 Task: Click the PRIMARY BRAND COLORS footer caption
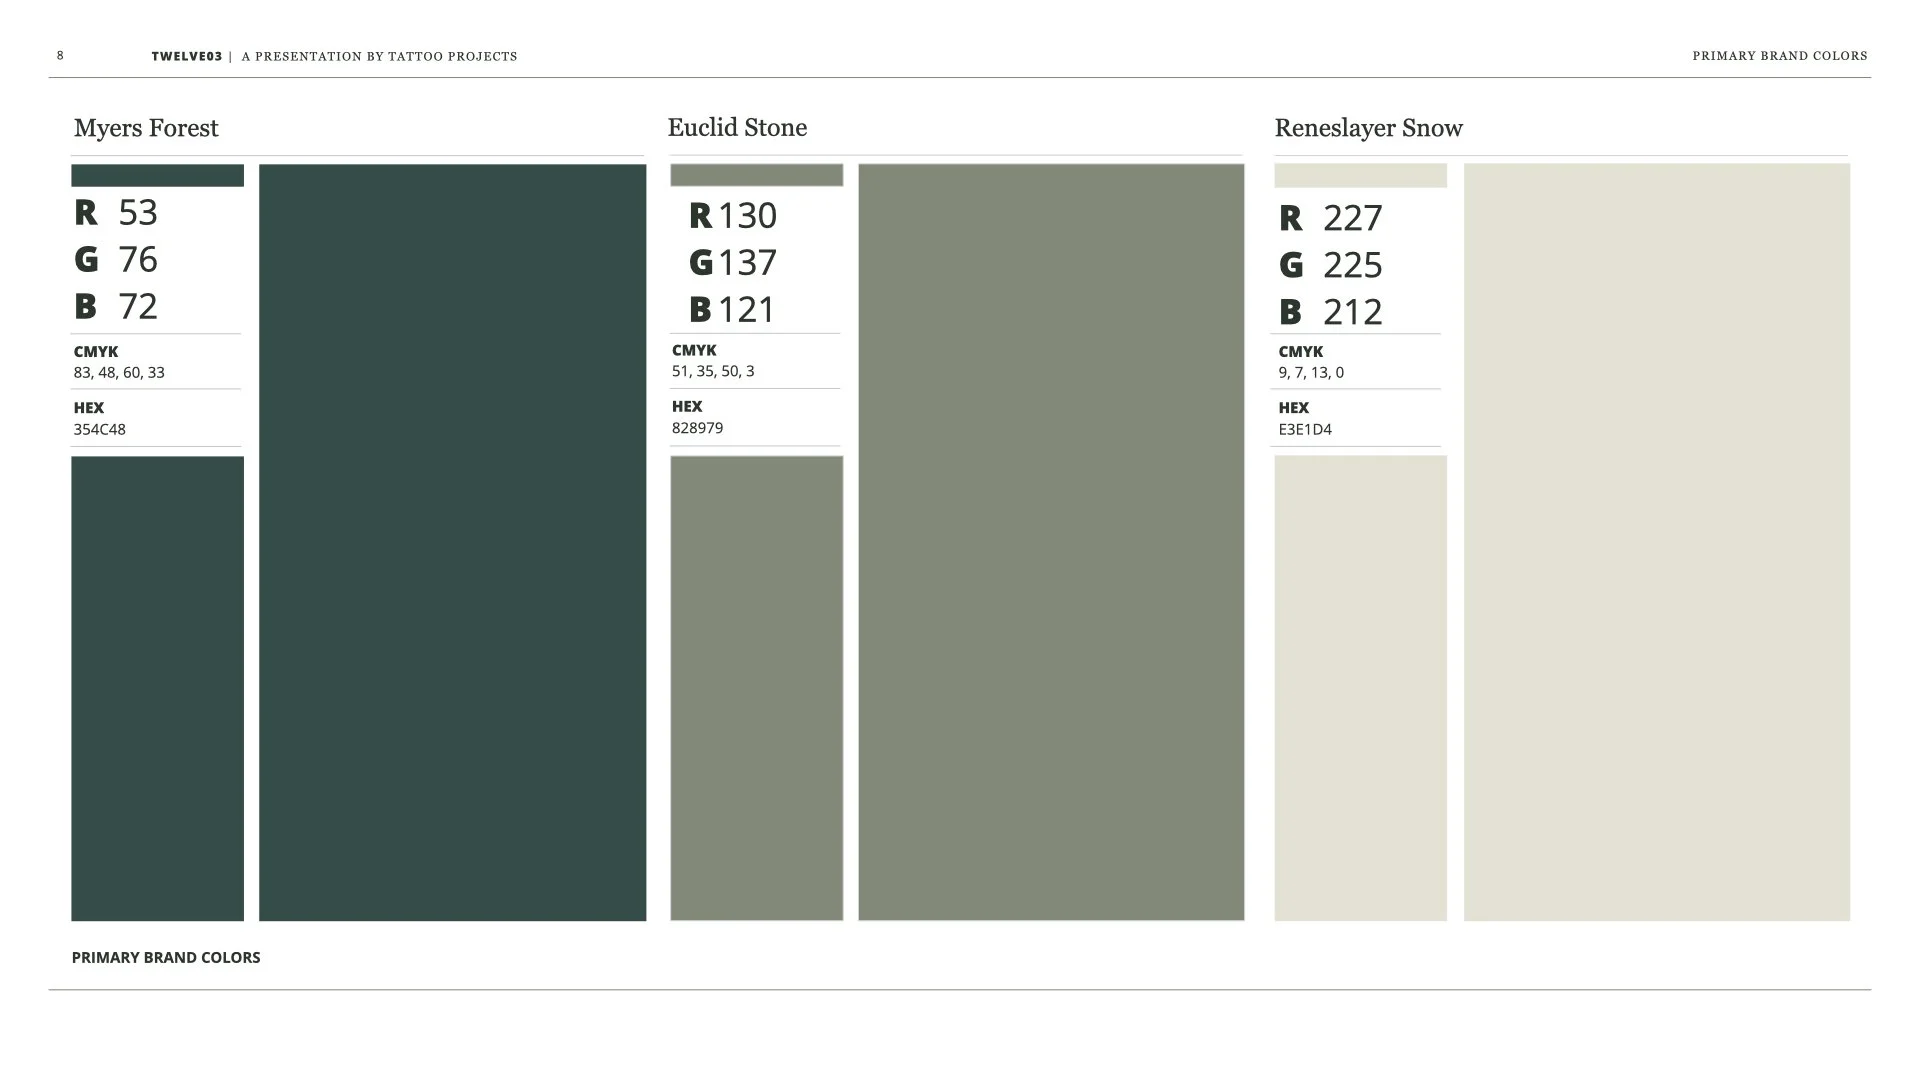(166, 958)
